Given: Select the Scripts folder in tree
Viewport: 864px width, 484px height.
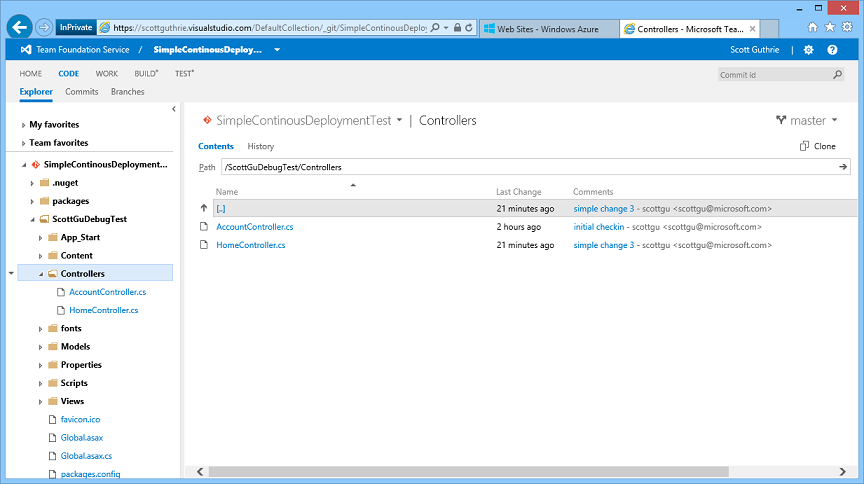Looking at the screenshot, I should (74, 383).
